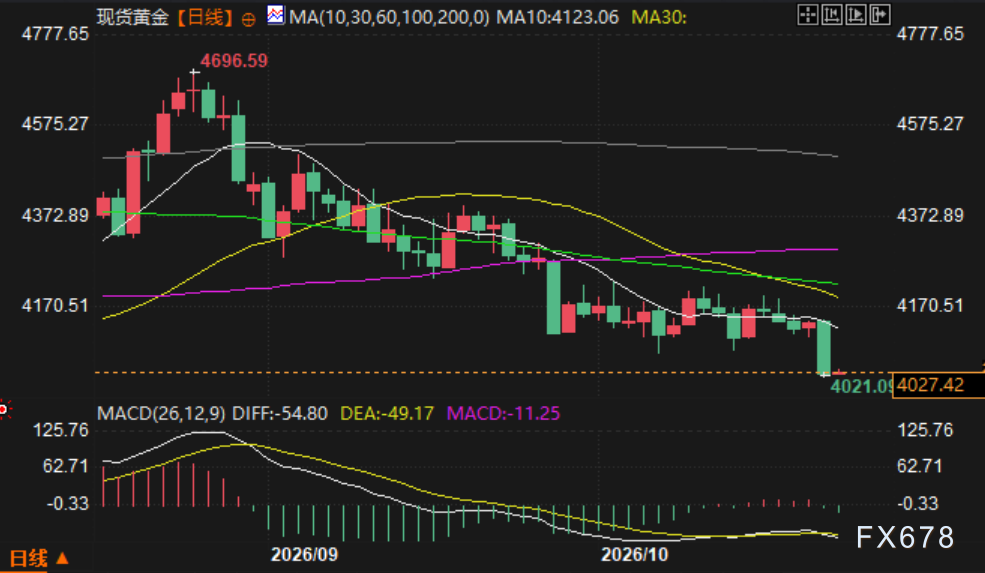Click the purple MACD:-11.25 value
985x573 pixels.
tap(503, 413)
